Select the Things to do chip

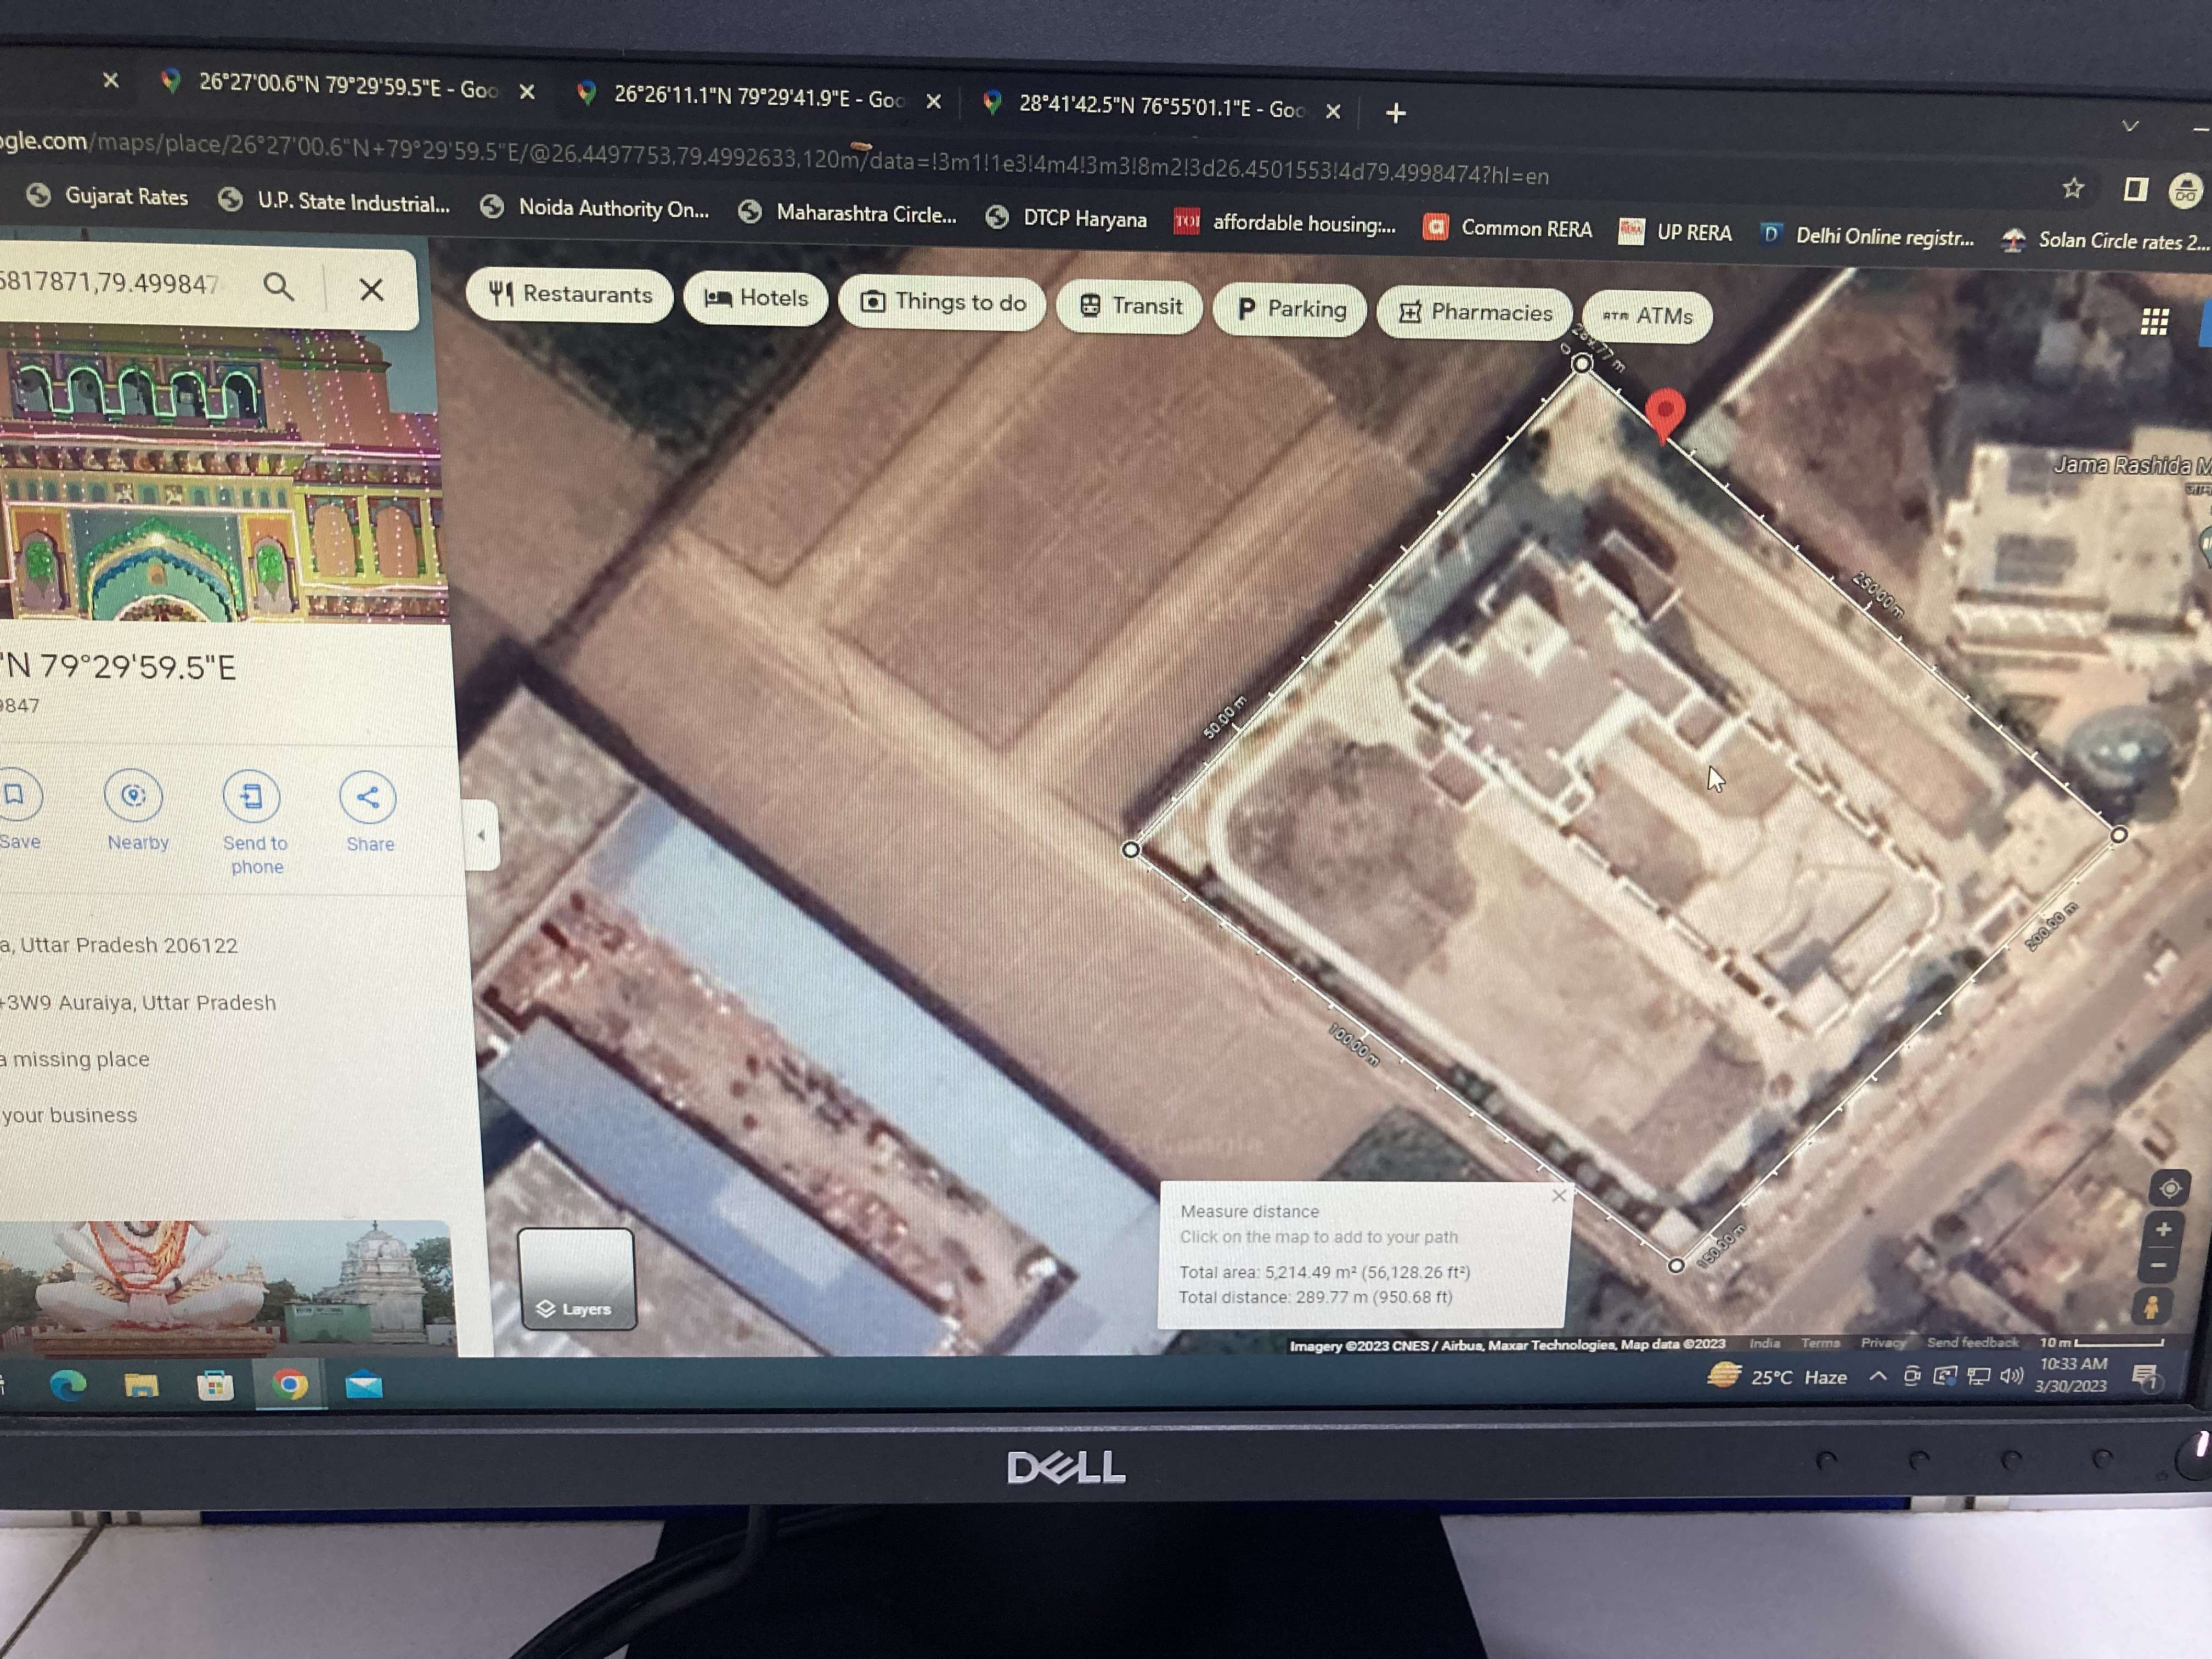click(942, 302)
